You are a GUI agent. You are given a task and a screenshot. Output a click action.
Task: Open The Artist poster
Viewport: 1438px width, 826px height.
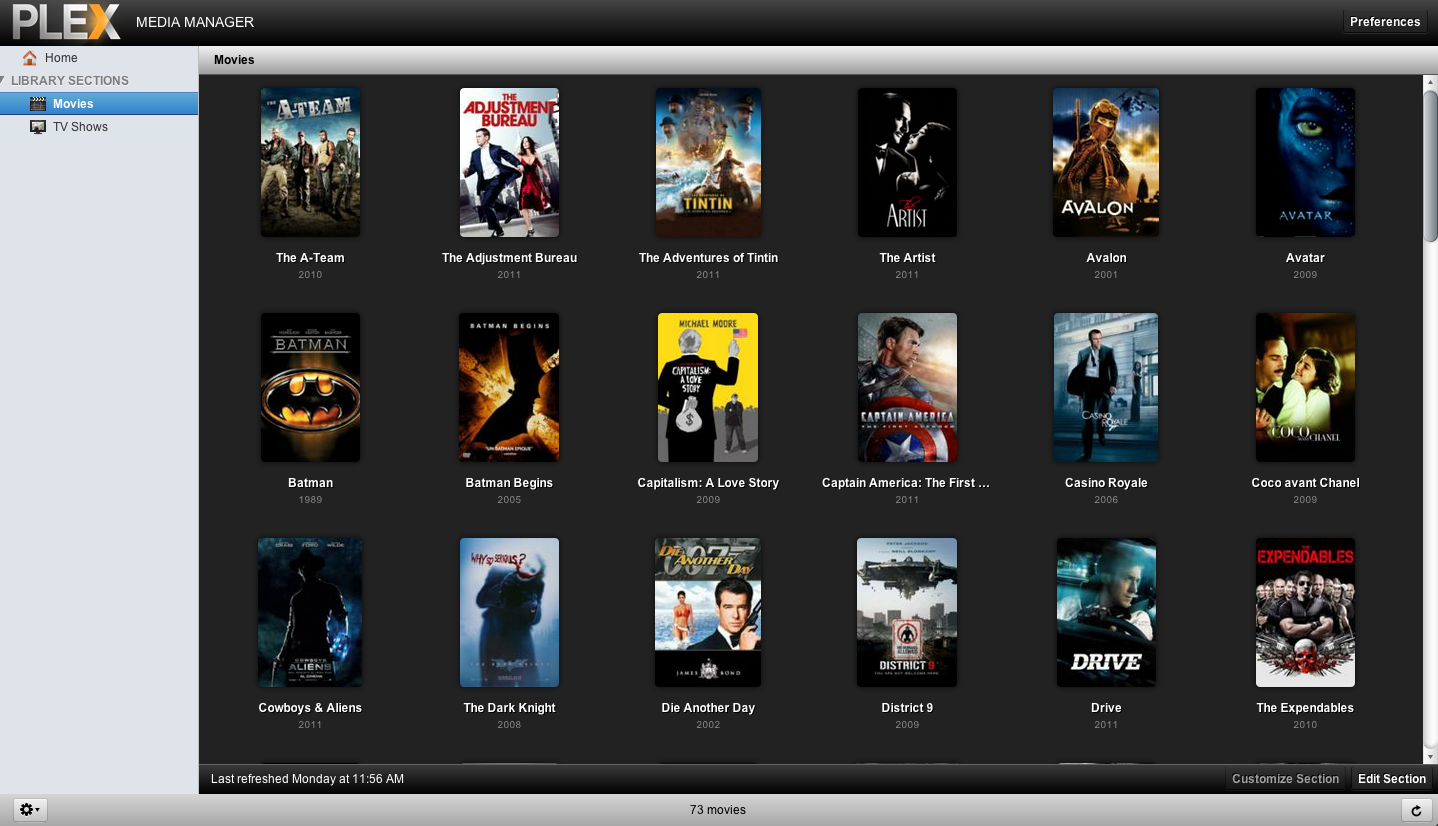(x=907, y=162)
